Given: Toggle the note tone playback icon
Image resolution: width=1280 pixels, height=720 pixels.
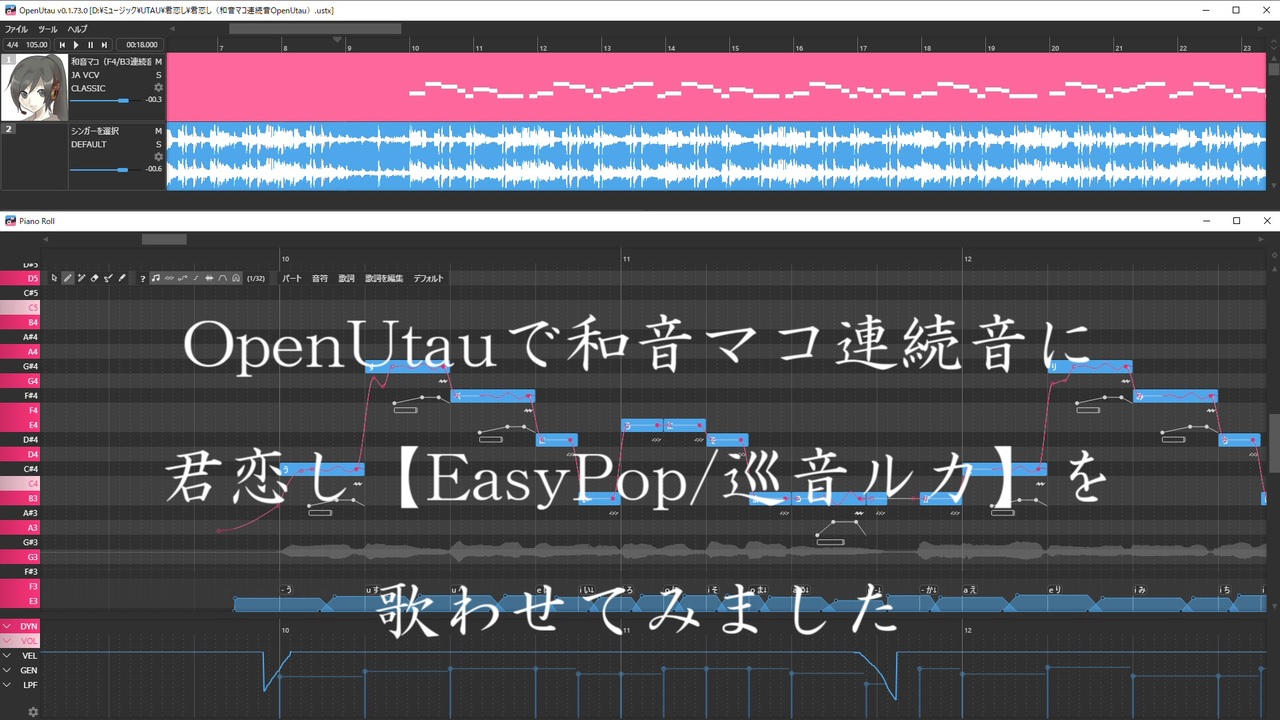Looking at the screenshot, I should (156, 278).
